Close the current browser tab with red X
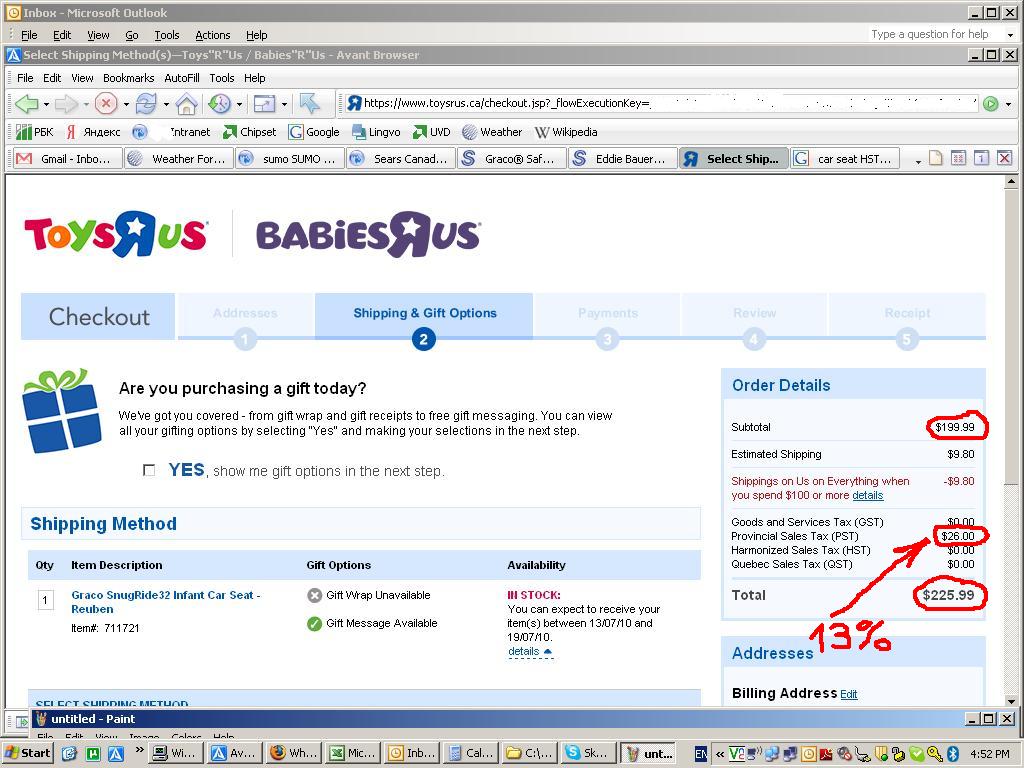This screenshot has height=768, width=1024. [1004, 158]
